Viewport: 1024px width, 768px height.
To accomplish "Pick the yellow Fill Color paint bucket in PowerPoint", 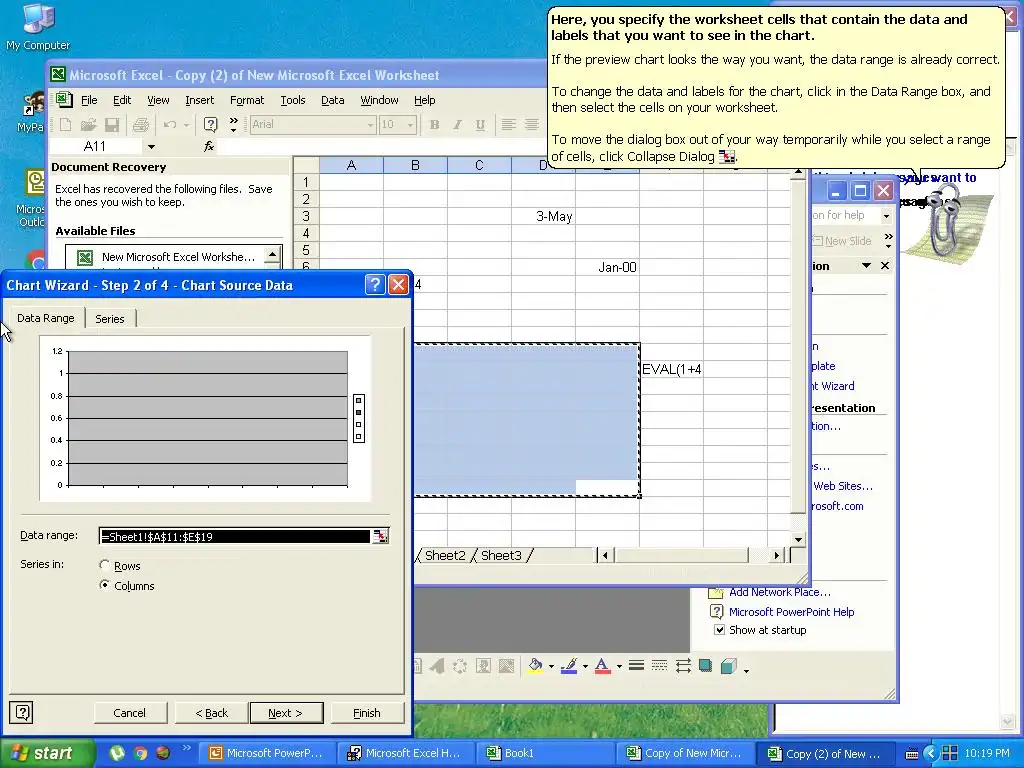I will point(536,665).
